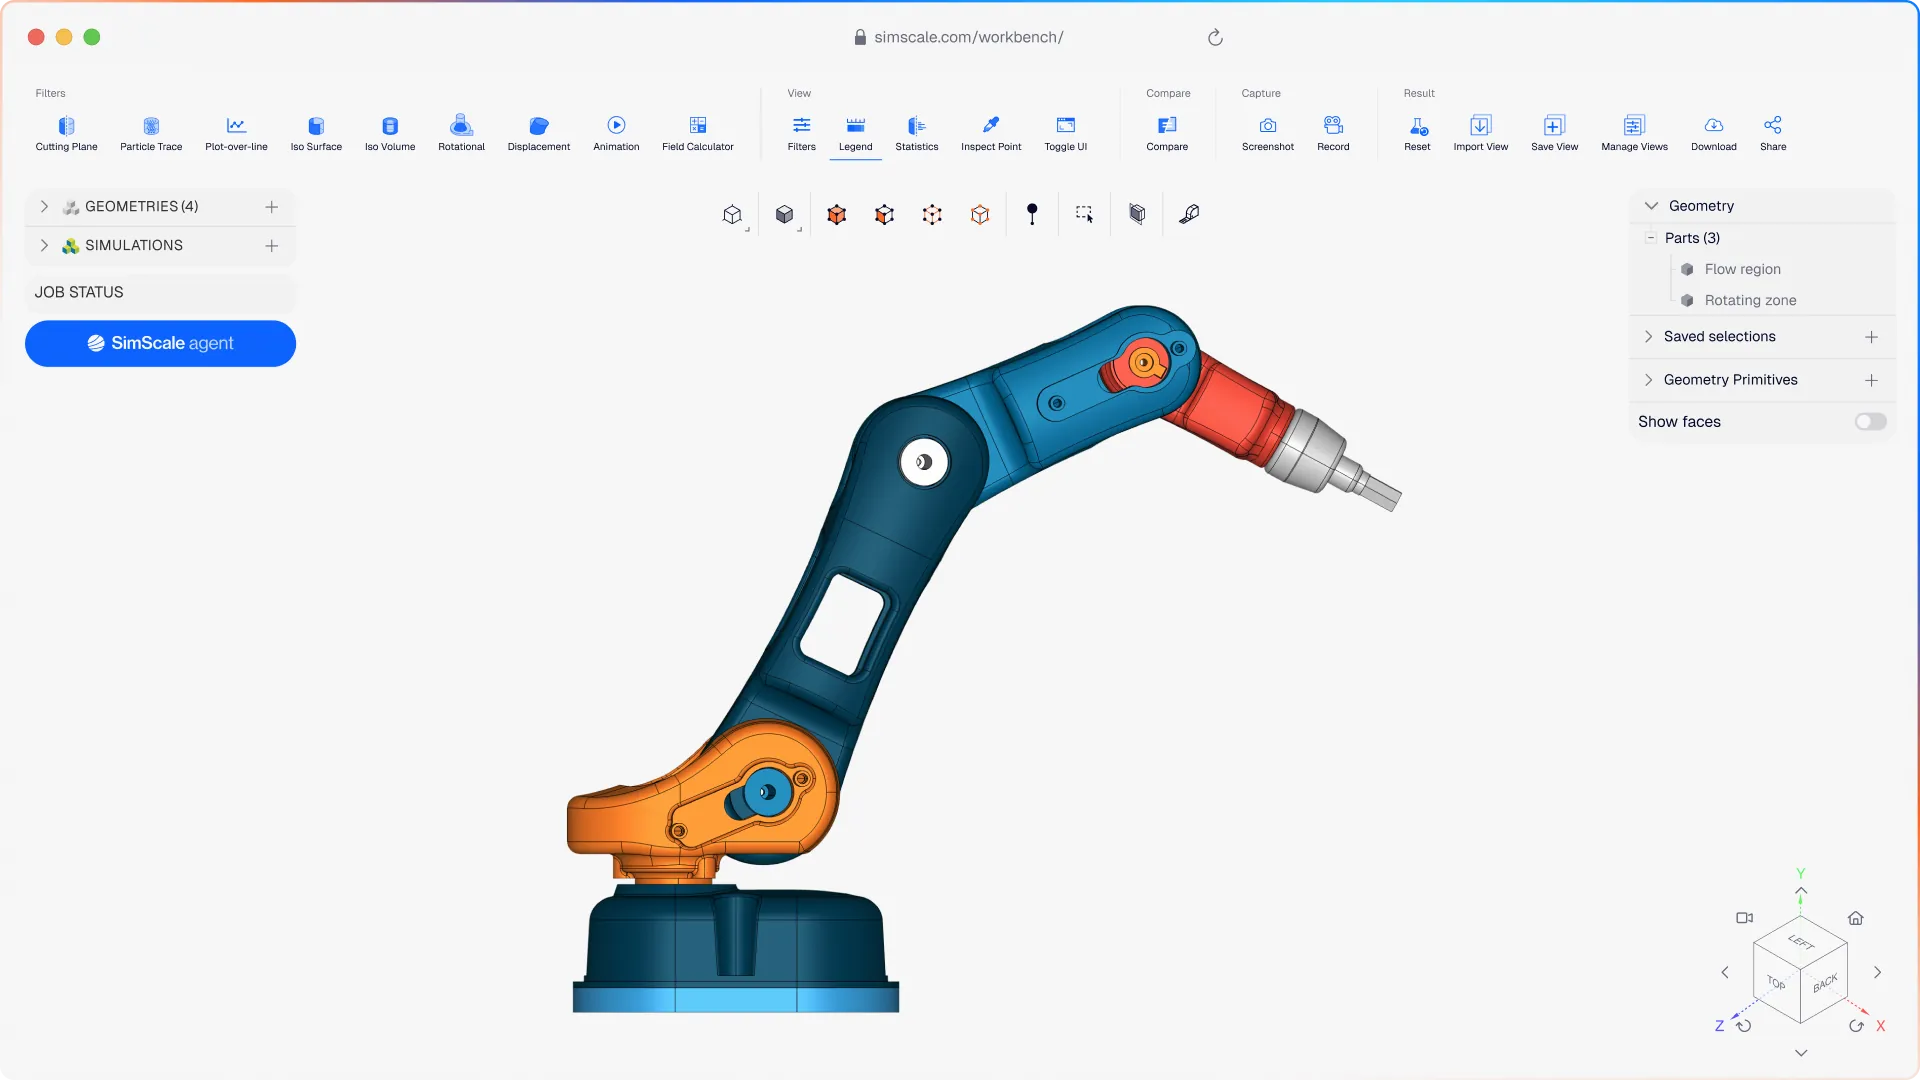Open the shaded render-mode cube dropdown
This screenshot has height=1080, width=1920.
[x=786, y=215]
